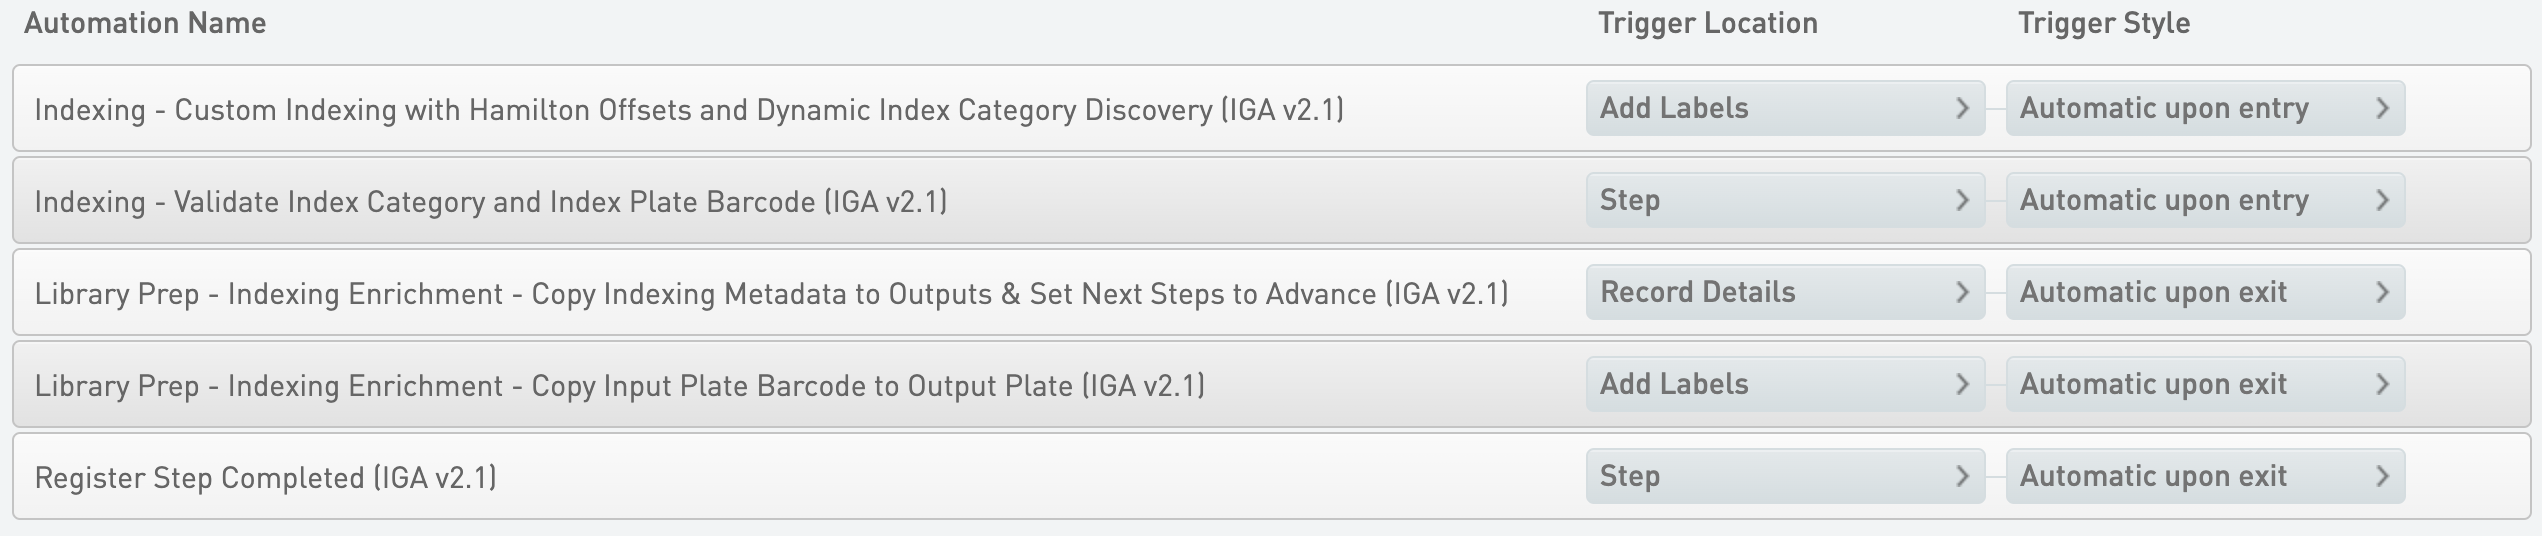Click chevron arrow on Record Details dropdown

coord(1962,292)
